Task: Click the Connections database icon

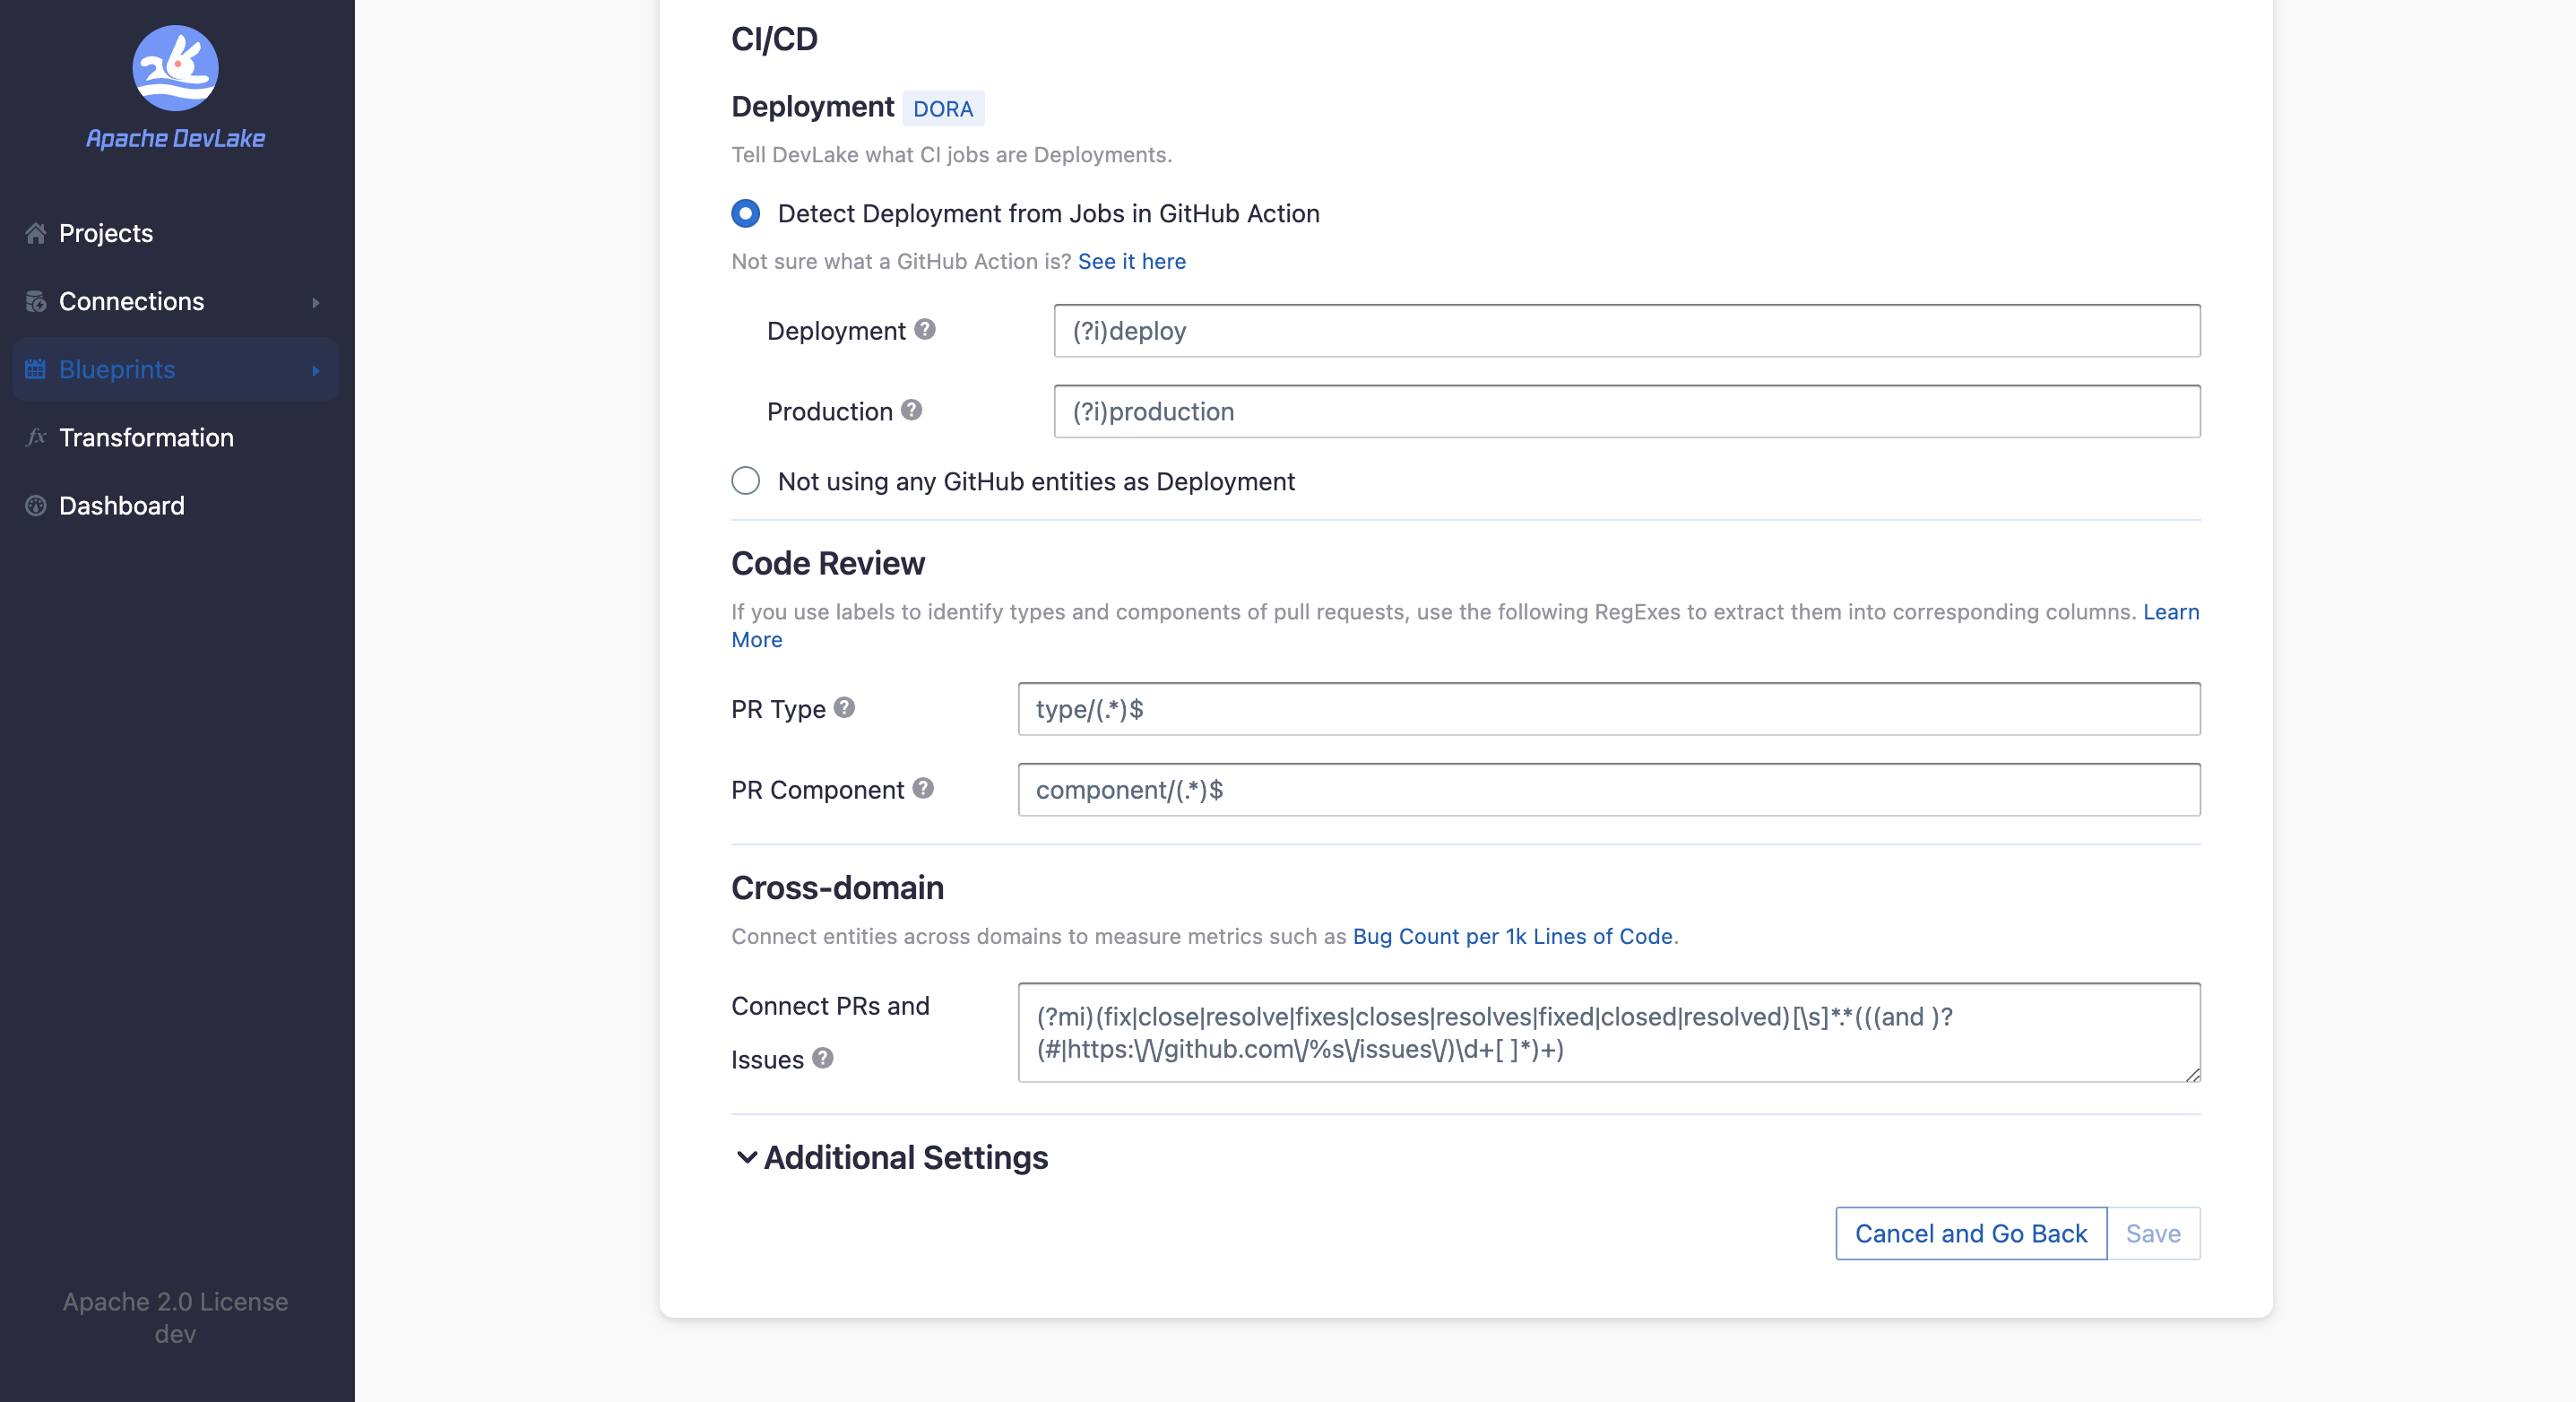Action: pyautogui.click(x=36, y=301)
